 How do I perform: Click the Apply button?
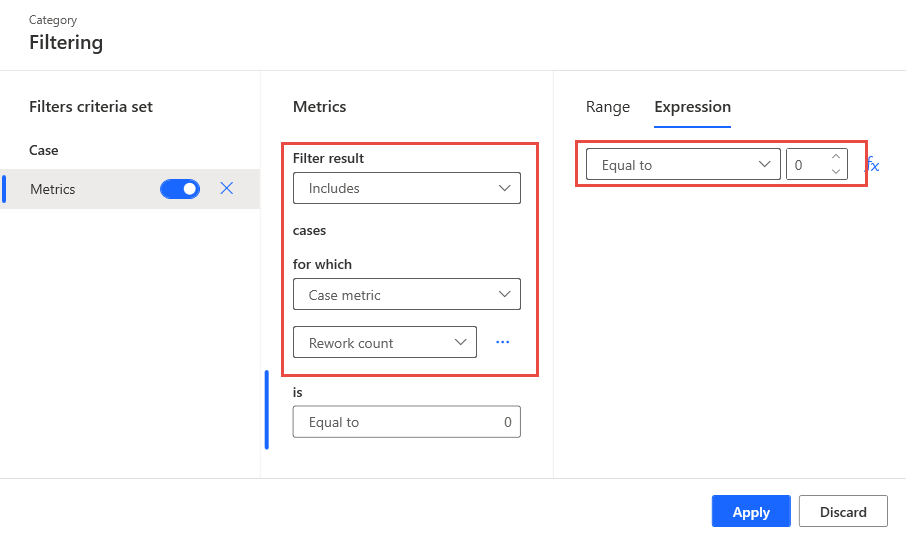(x=751, y=512)
